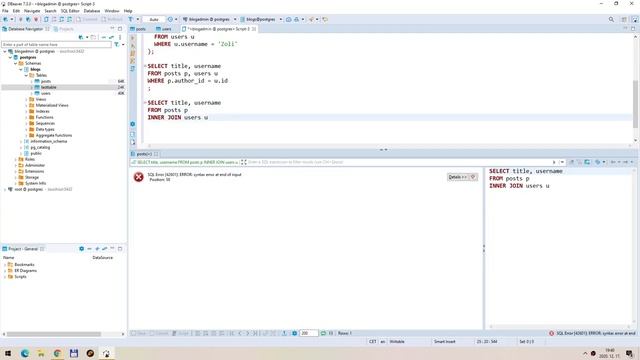This screenshot has height=360, width=640.
Task: Click the navigator filter funnel icon
Action: click(117, 44)
